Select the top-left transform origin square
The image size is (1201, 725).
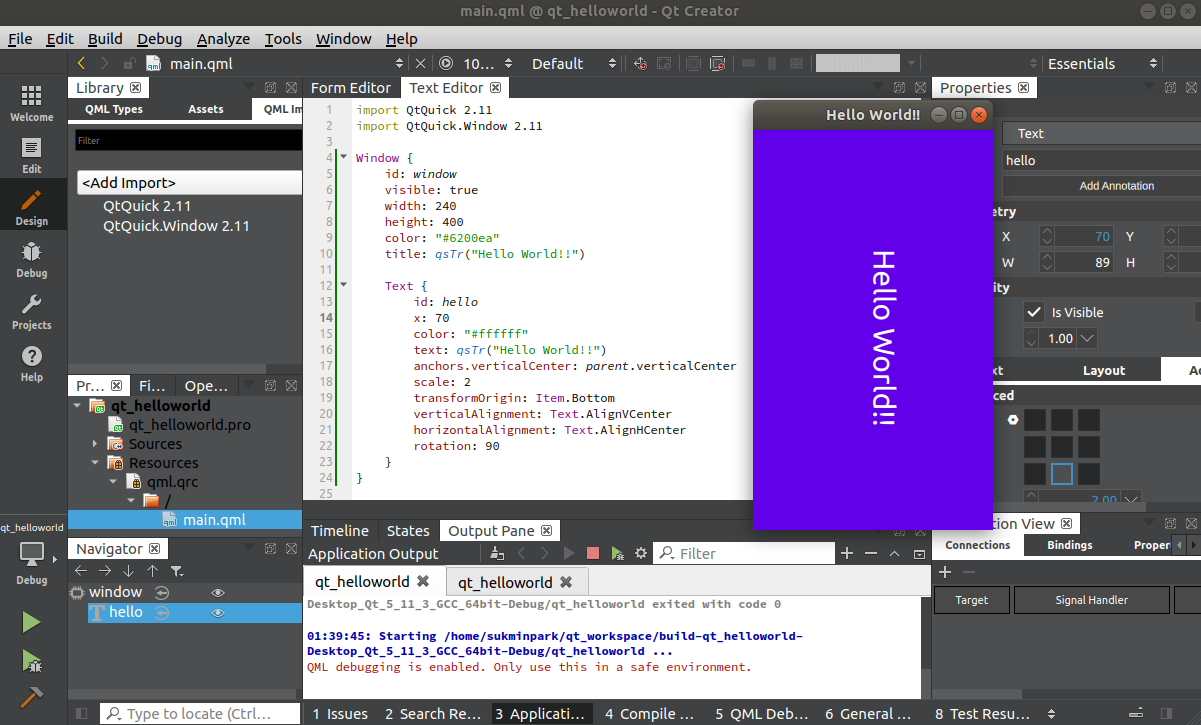[1034, 420]
